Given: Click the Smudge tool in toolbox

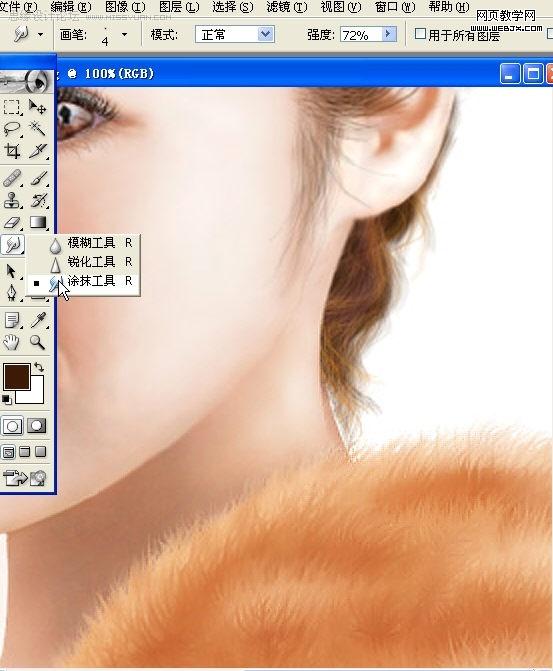Looking at the screenshot, I should [x=12, y=245].
